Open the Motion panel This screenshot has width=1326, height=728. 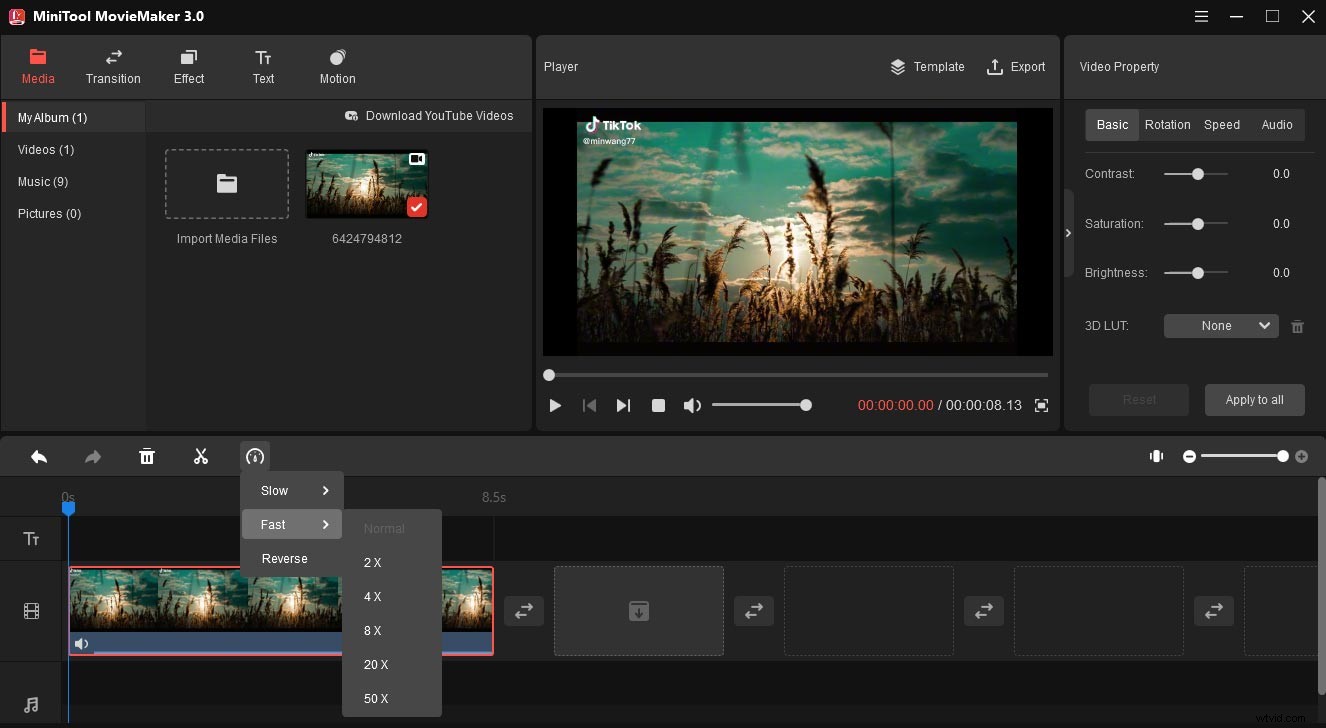(337, 67)
